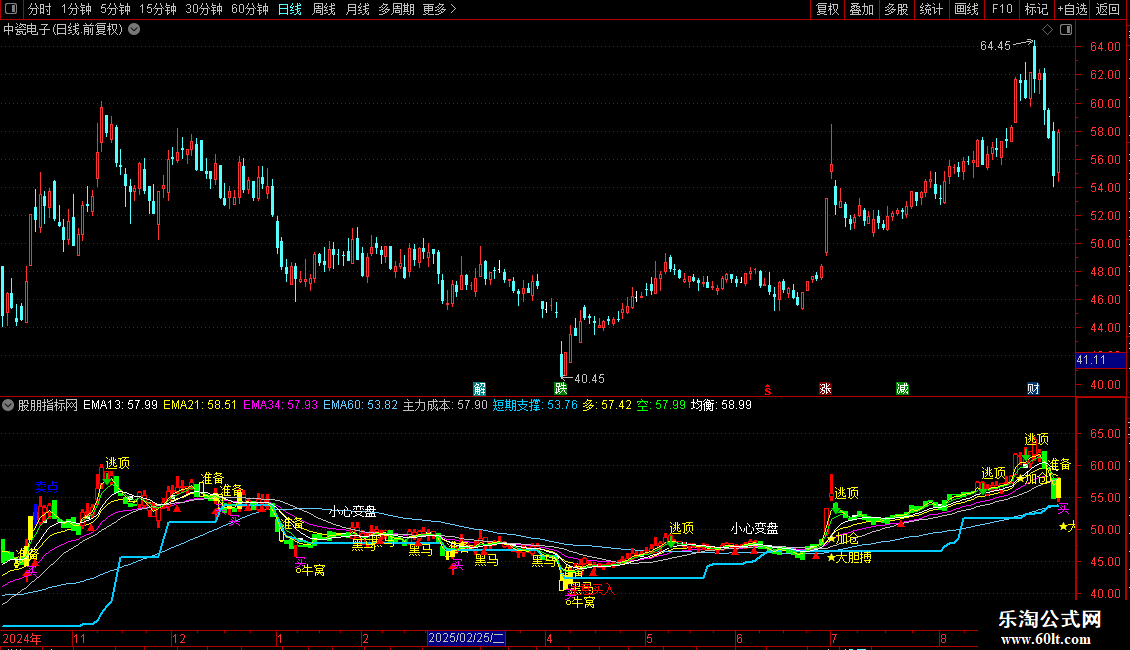Click the EMA60: 53.82 value label

click(x=360, y=405)
